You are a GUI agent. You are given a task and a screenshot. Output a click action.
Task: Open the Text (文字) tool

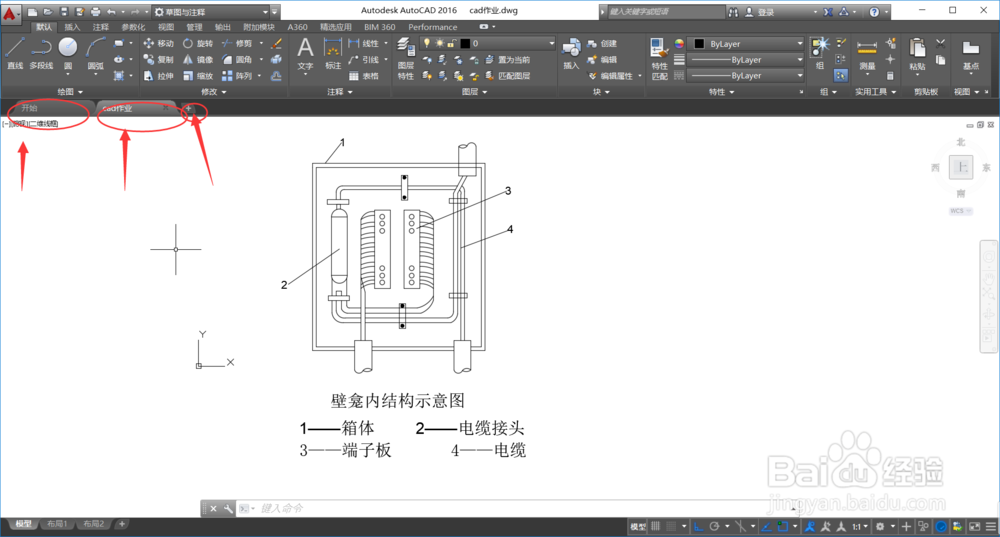tap(305, 54)
